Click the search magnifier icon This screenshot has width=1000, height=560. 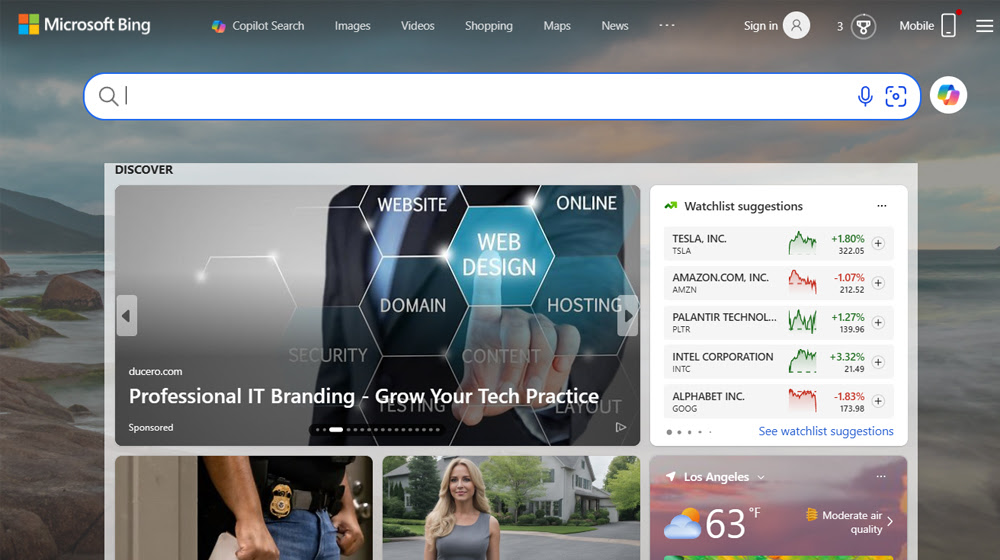click(x=108, y=96)
